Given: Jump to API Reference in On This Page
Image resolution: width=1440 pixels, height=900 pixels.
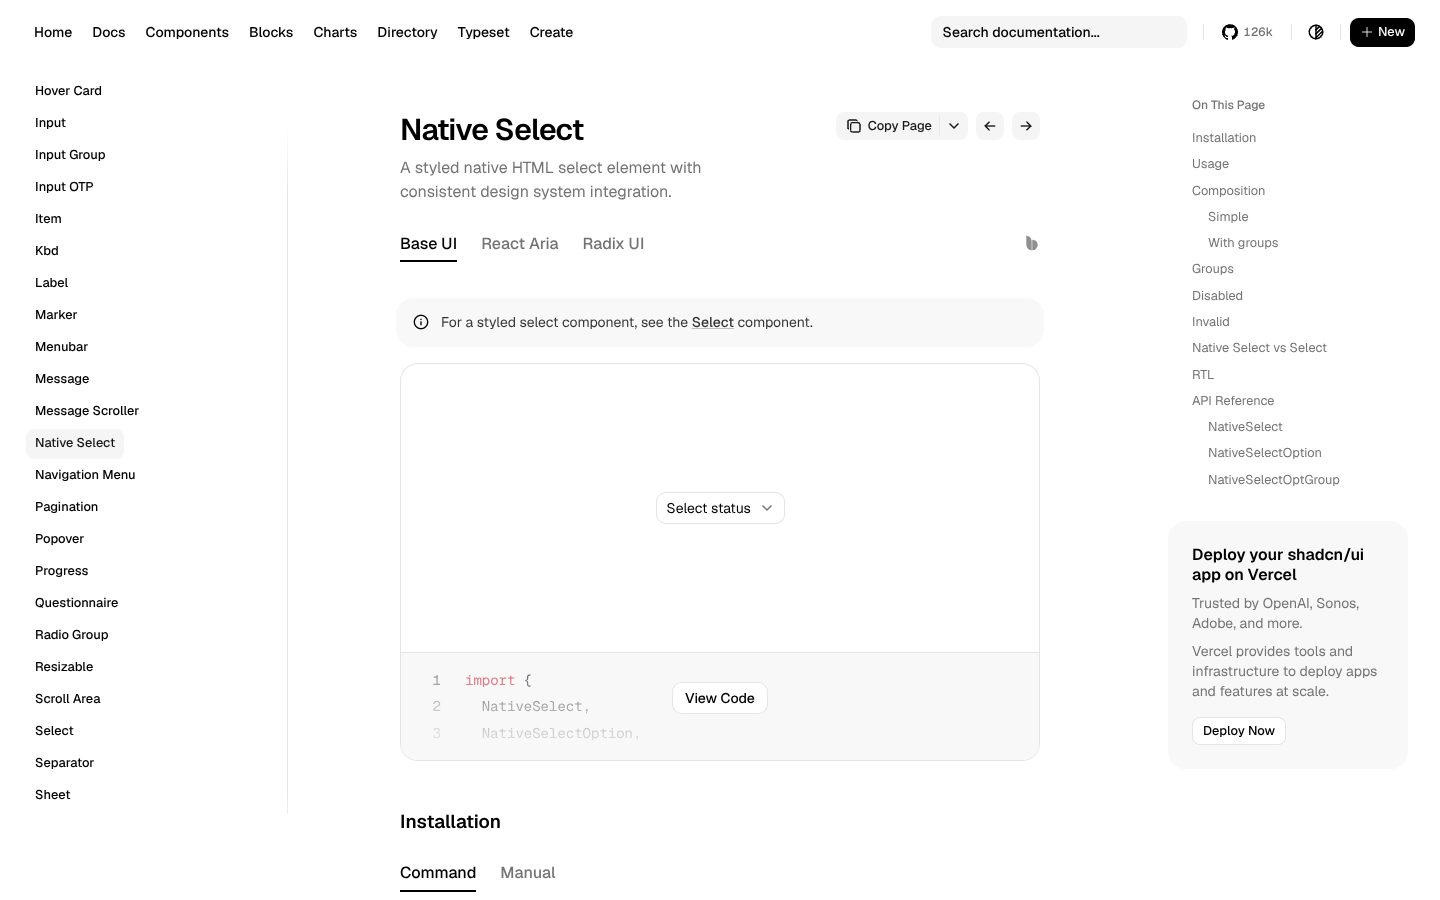Looking at the screenshot, I should tap(1233, 401).
